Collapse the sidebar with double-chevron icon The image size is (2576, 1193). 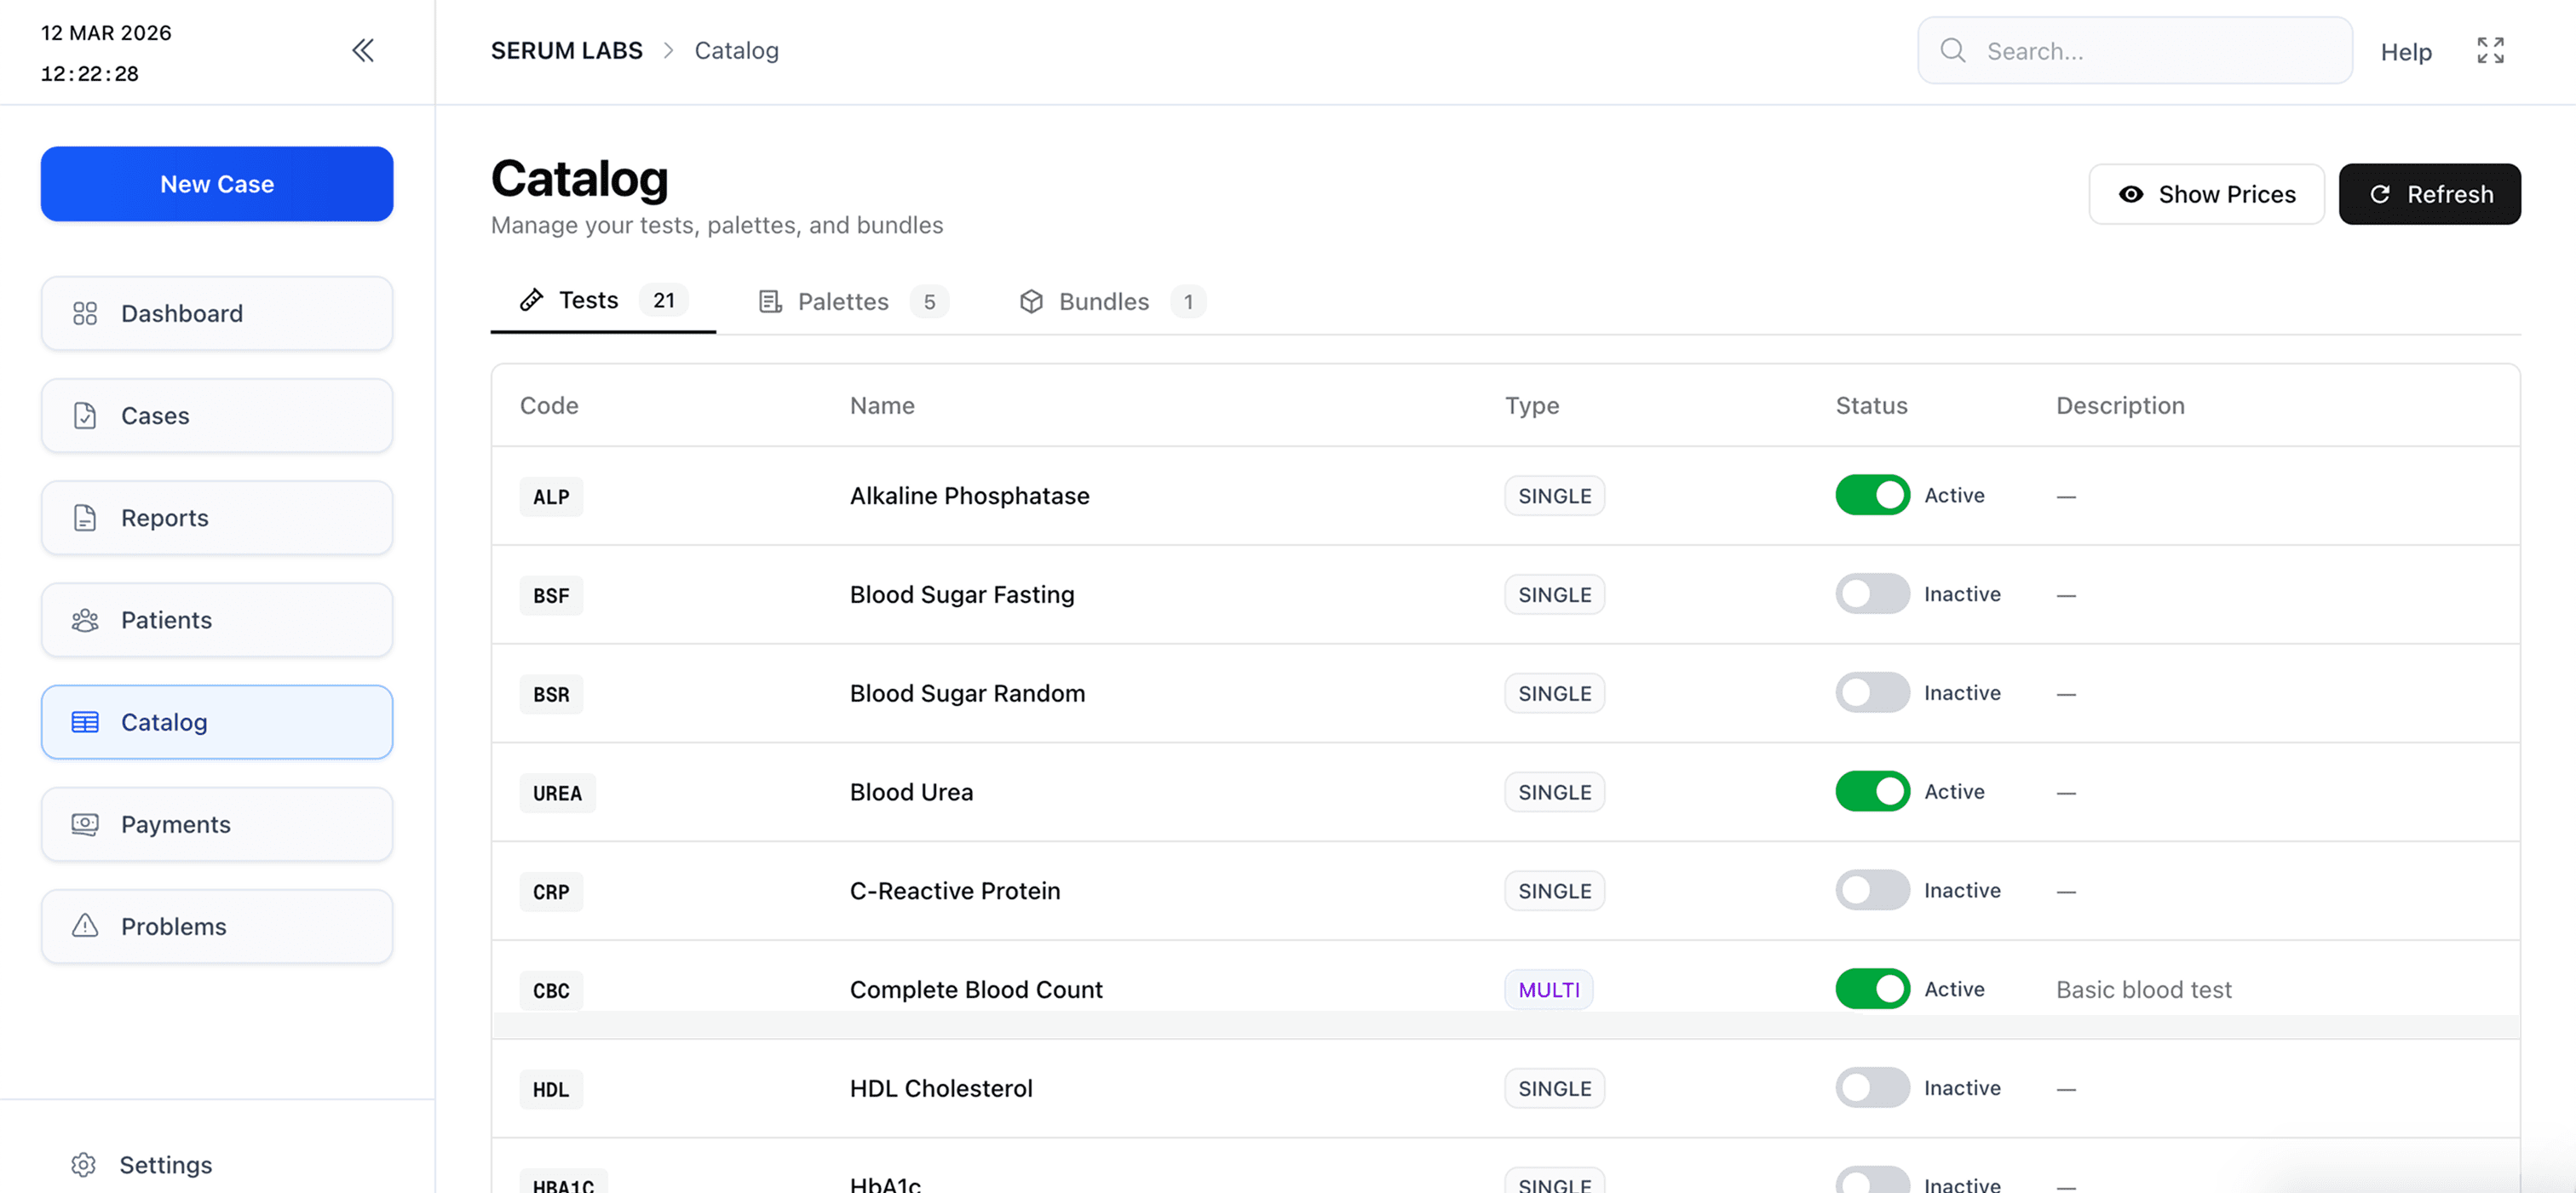click(363, 50)
